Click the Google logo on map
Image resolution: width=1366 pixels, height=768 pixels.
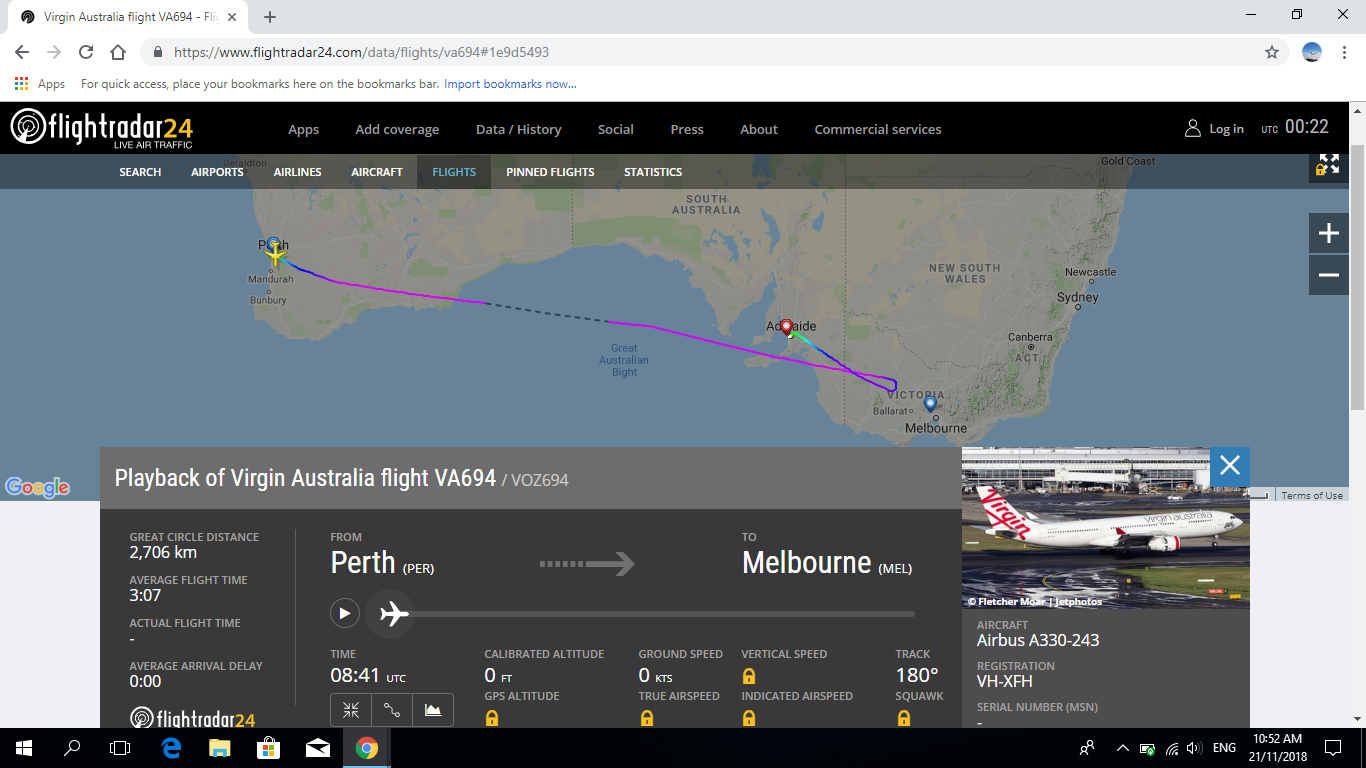point(38,487)
